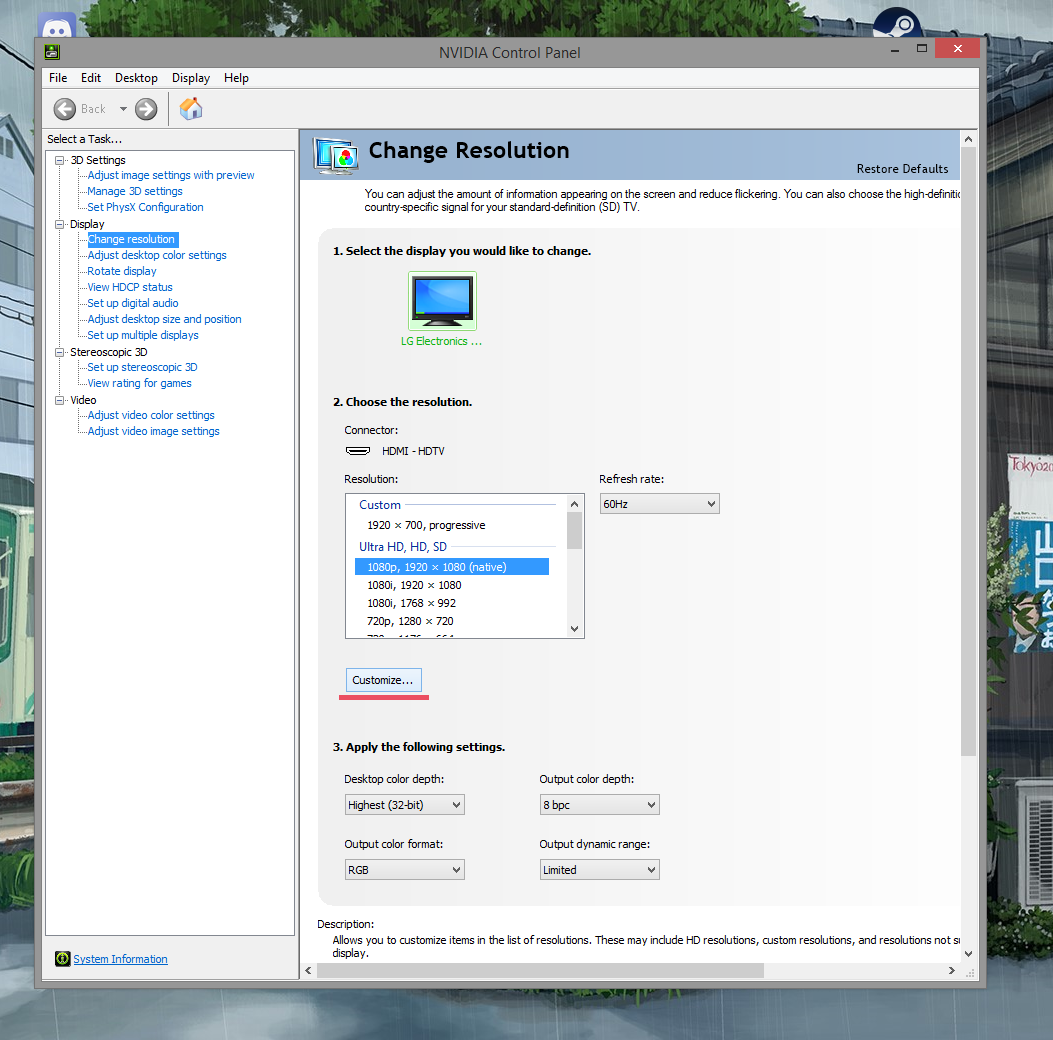Select Change resolution task

[132, 239]
